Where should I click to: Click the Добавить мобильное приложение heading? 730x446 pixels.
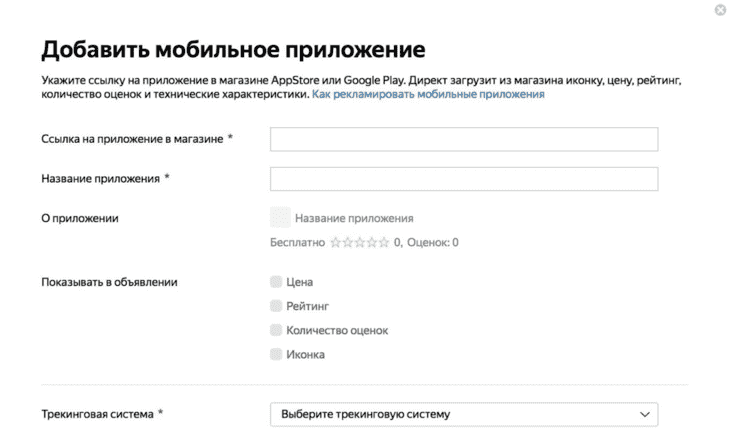[233, 50]
